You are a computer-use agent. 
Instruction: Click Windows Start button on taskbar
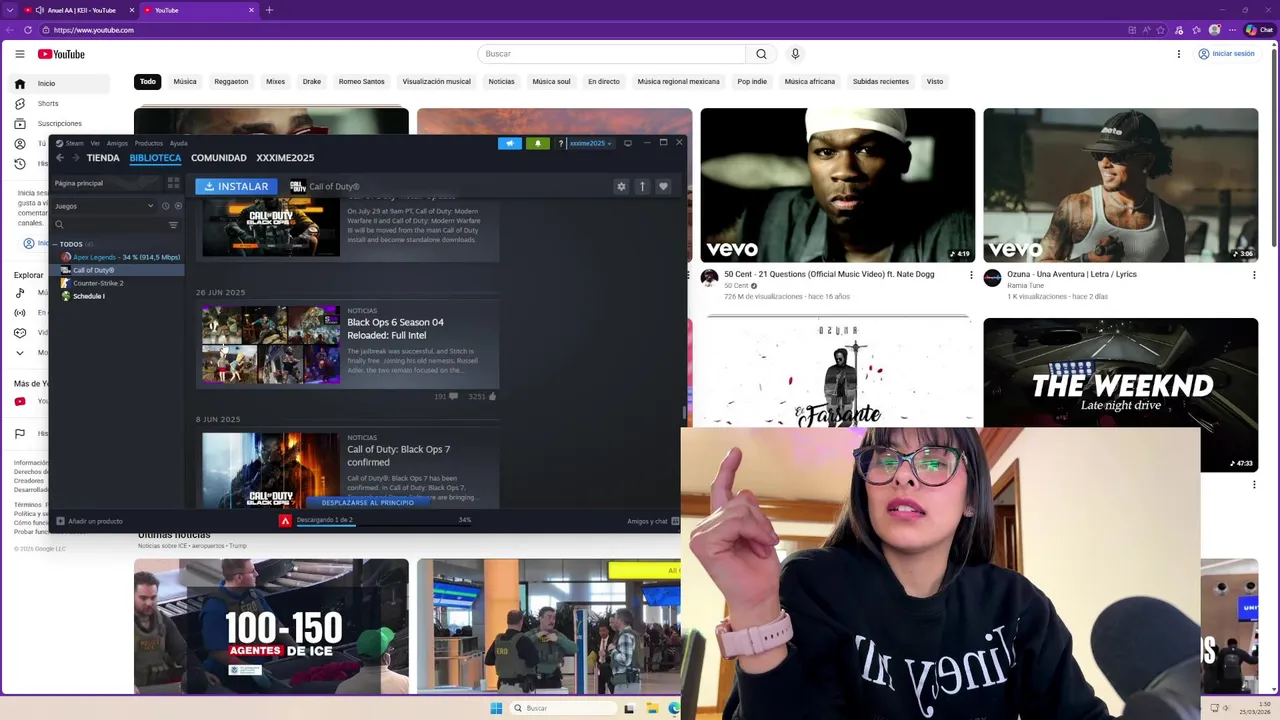(497, 708)
